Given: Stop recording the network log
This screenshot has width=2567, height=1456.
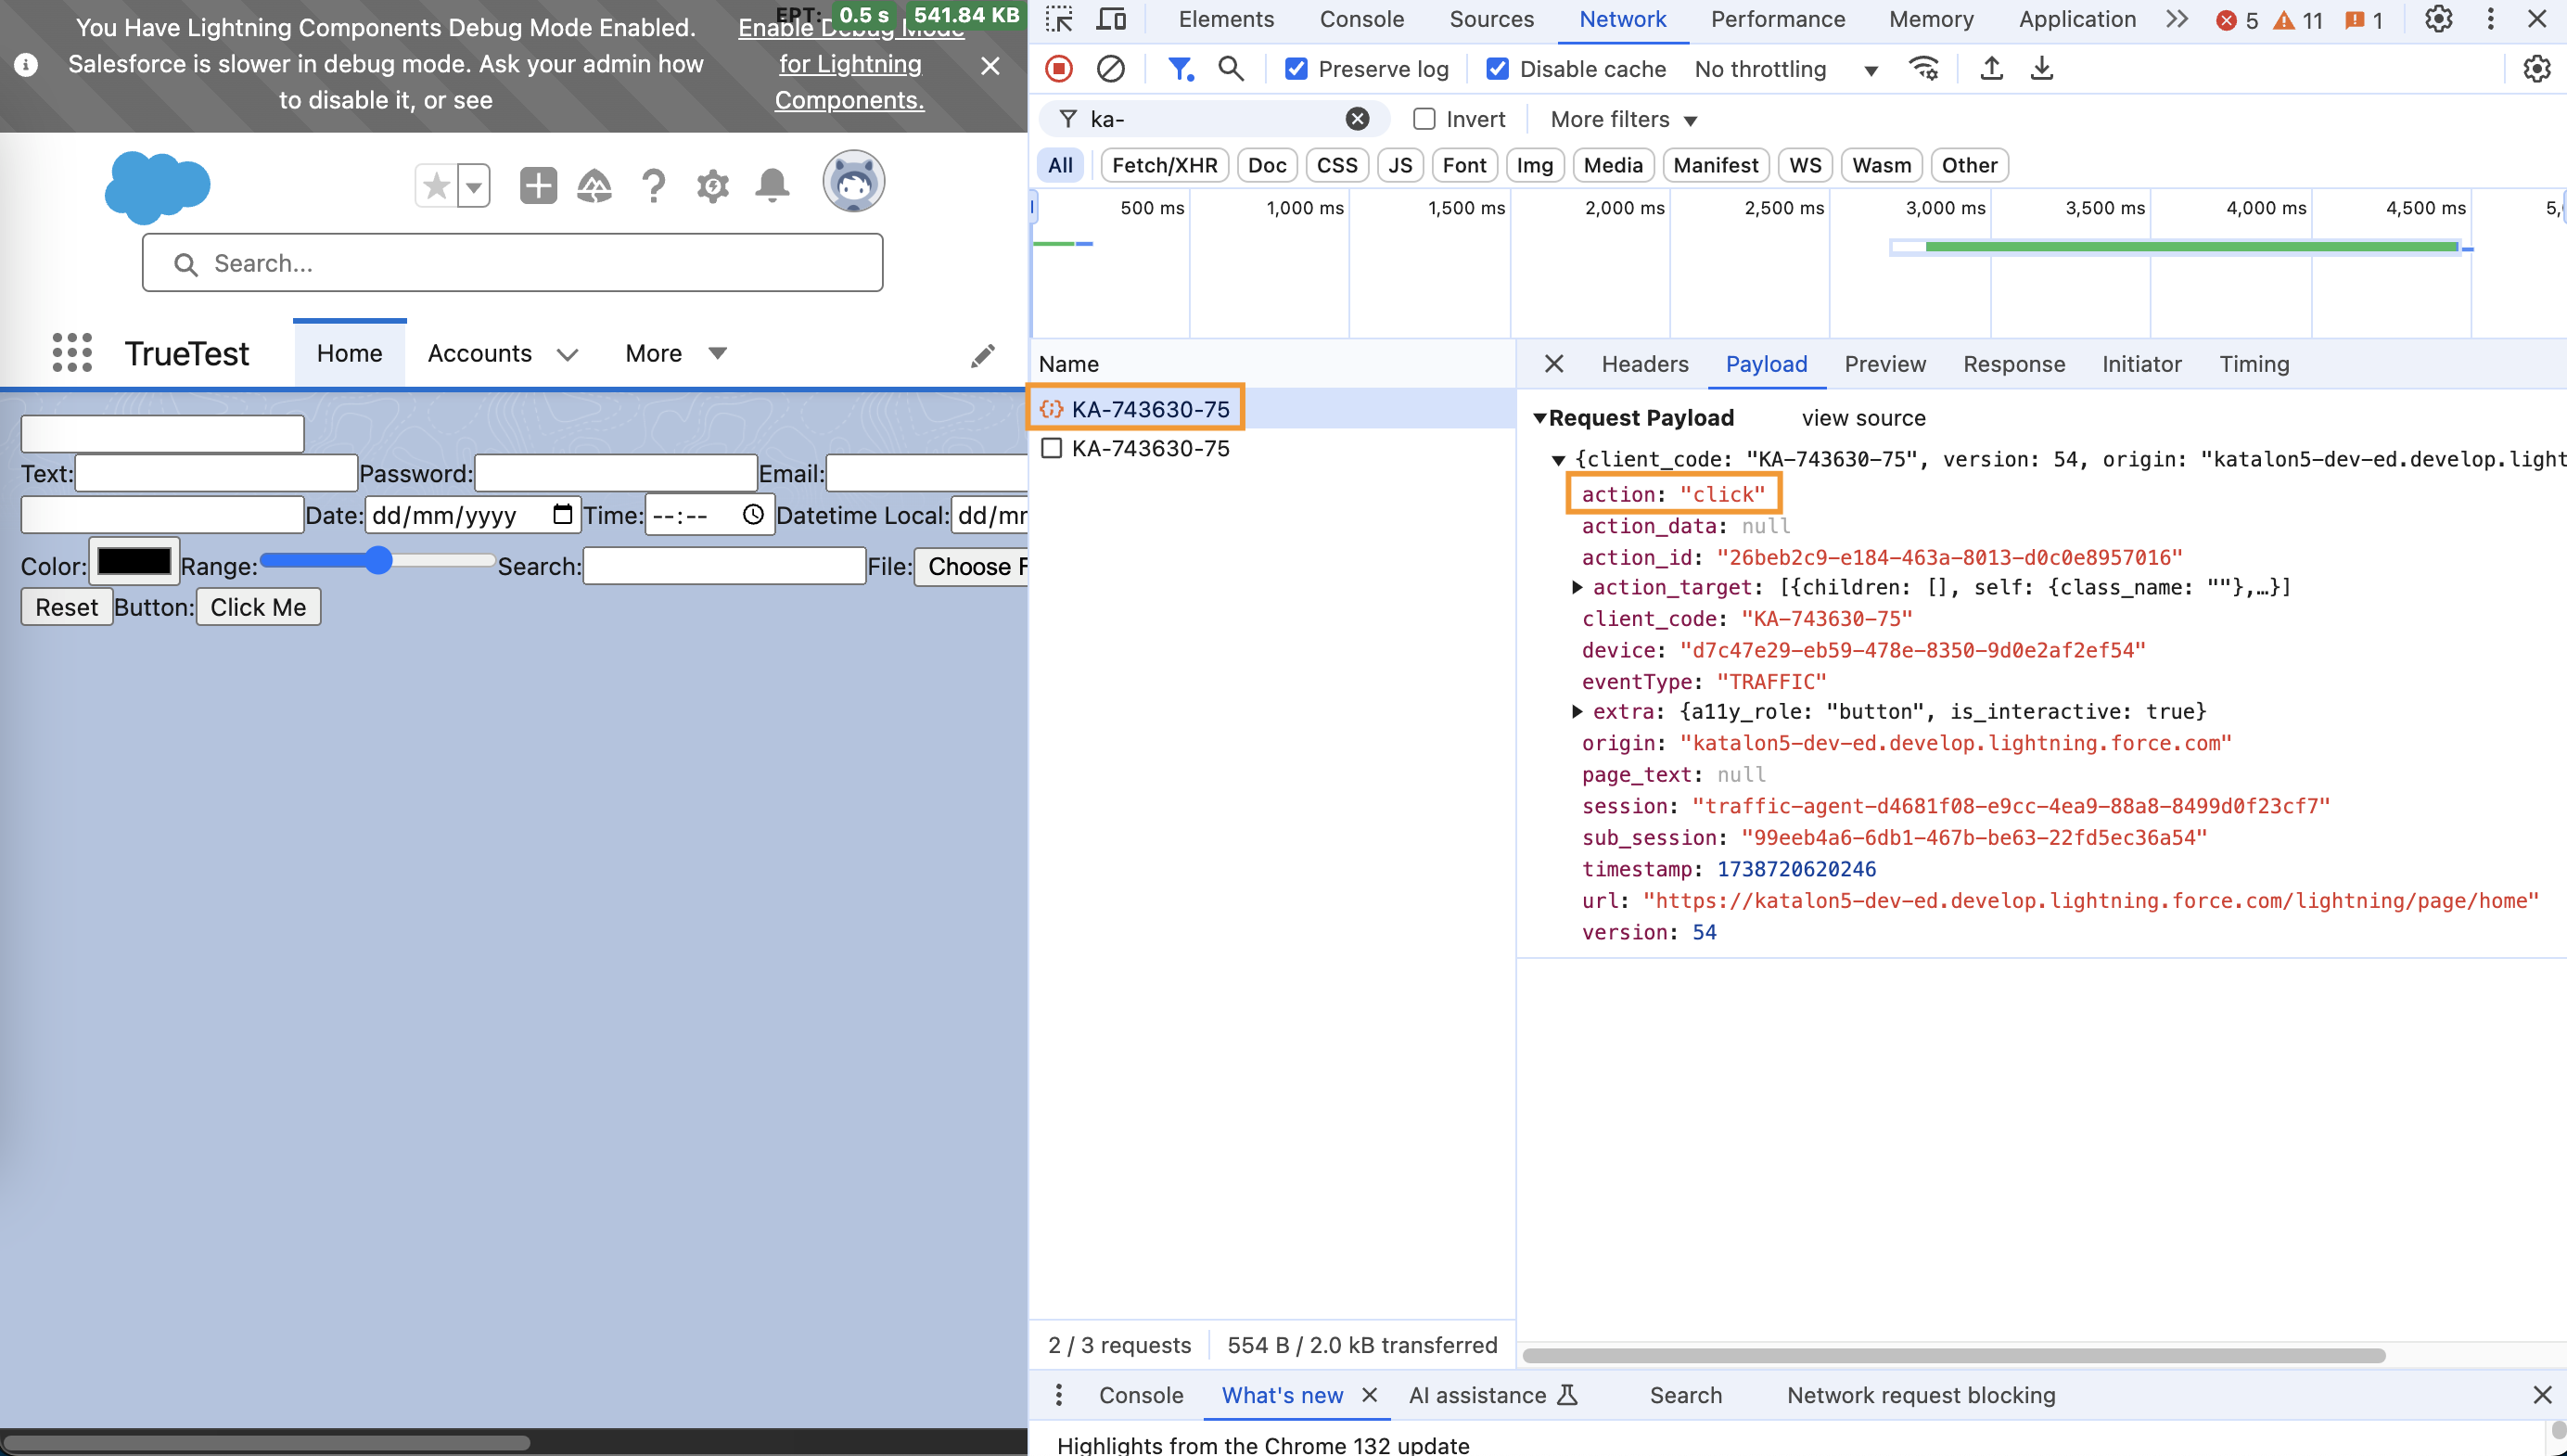Looking at the screenshot, I should 1059,69.
